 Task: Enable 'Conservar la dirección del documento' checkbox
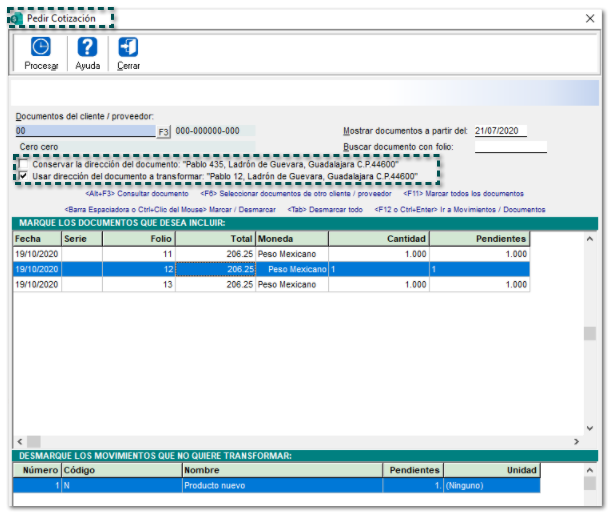coord(24,165)
